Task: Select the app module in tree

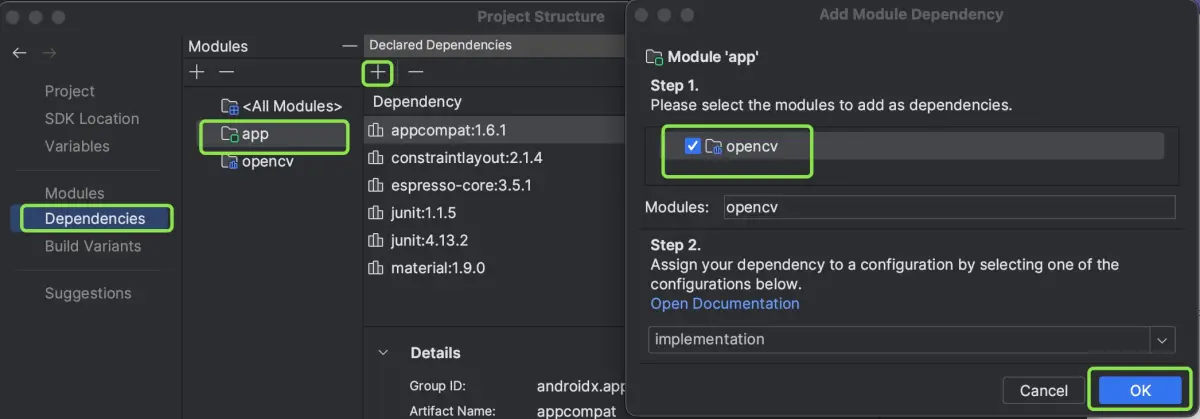Action: (x=255, y=134)
